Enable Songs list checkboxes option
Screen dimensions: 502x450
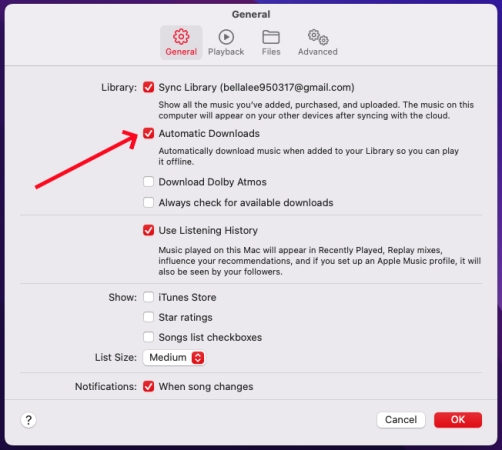pyautogui.click(x=148, y=337)
